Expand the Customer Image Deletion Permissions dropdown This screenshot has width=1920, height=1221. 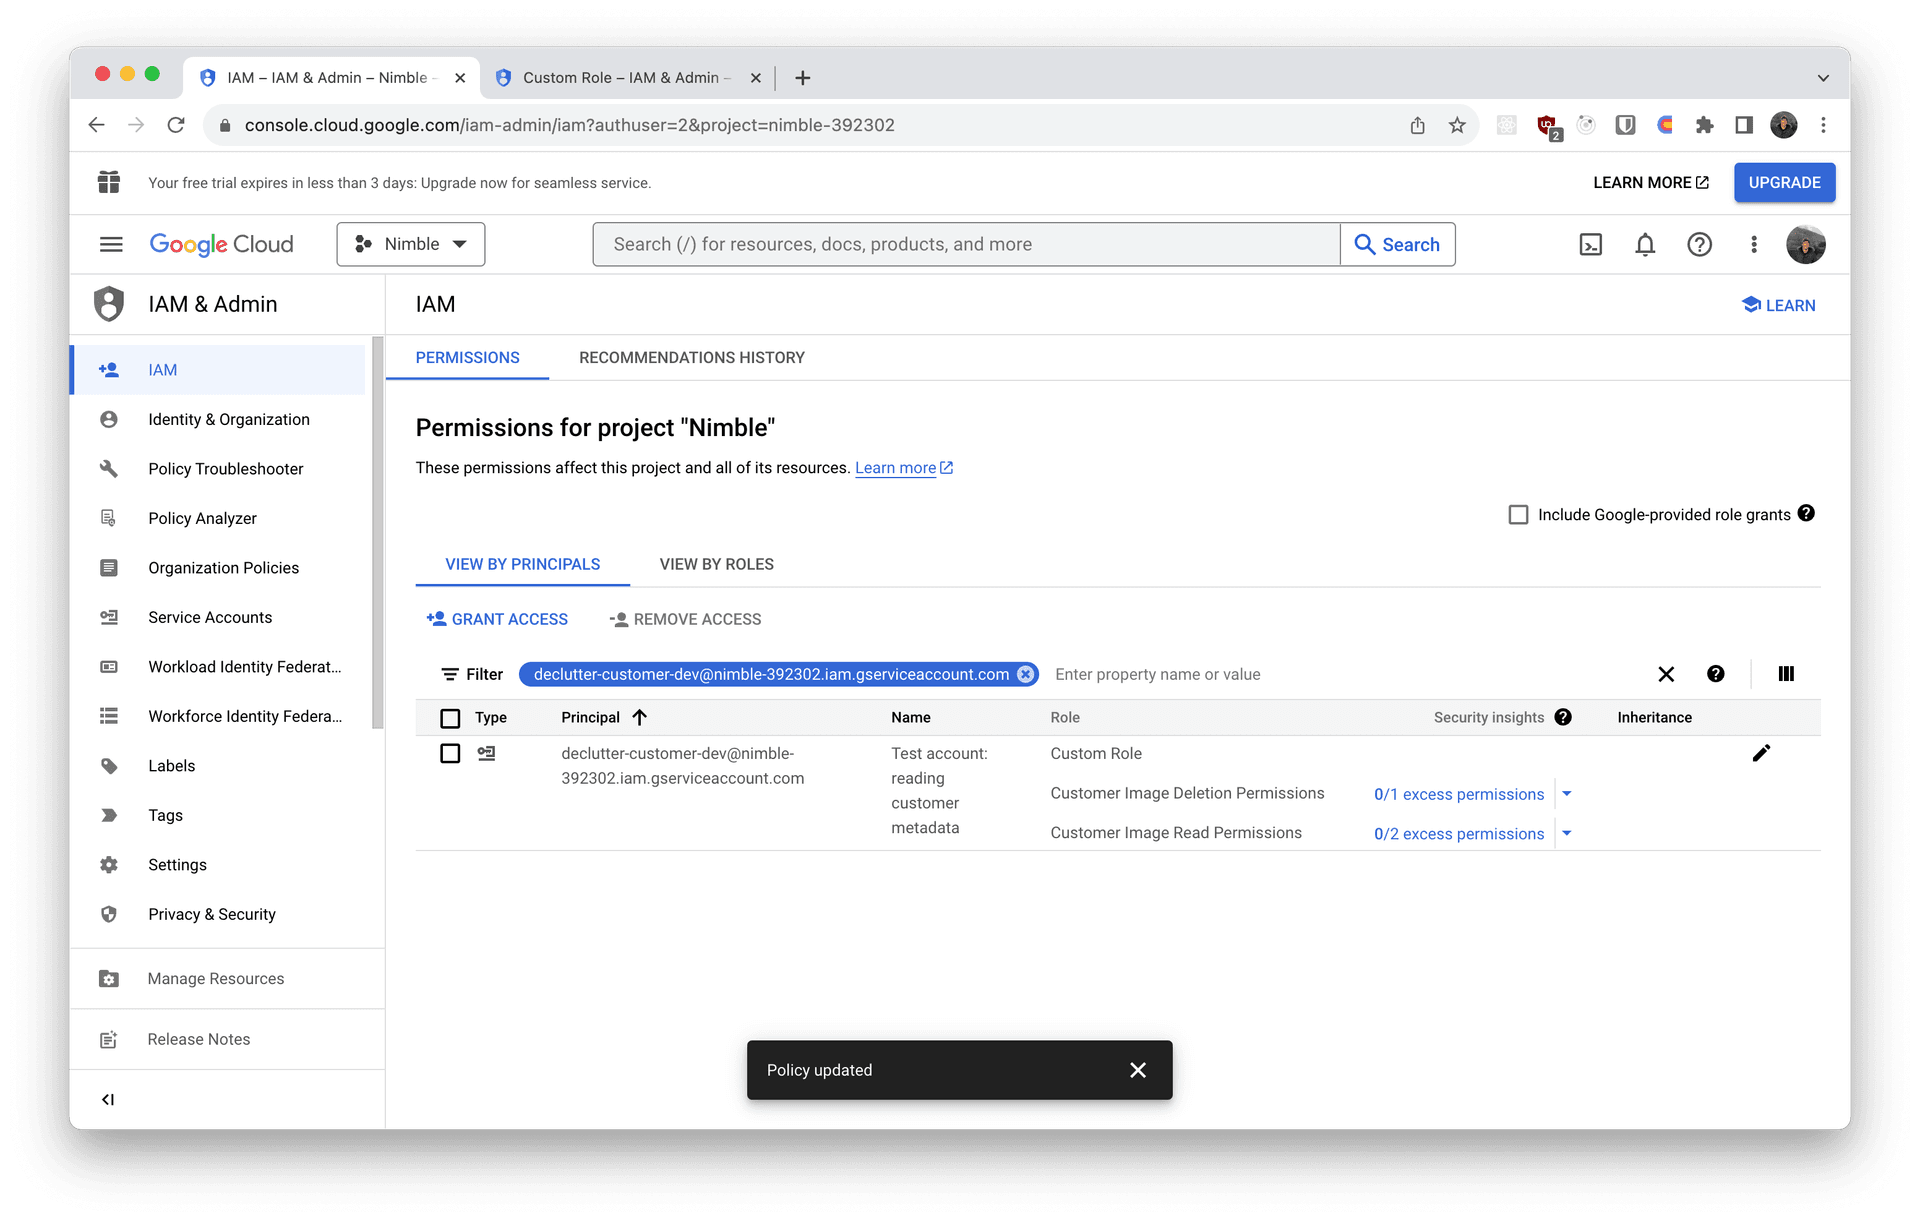click(x=1569, y=793)
